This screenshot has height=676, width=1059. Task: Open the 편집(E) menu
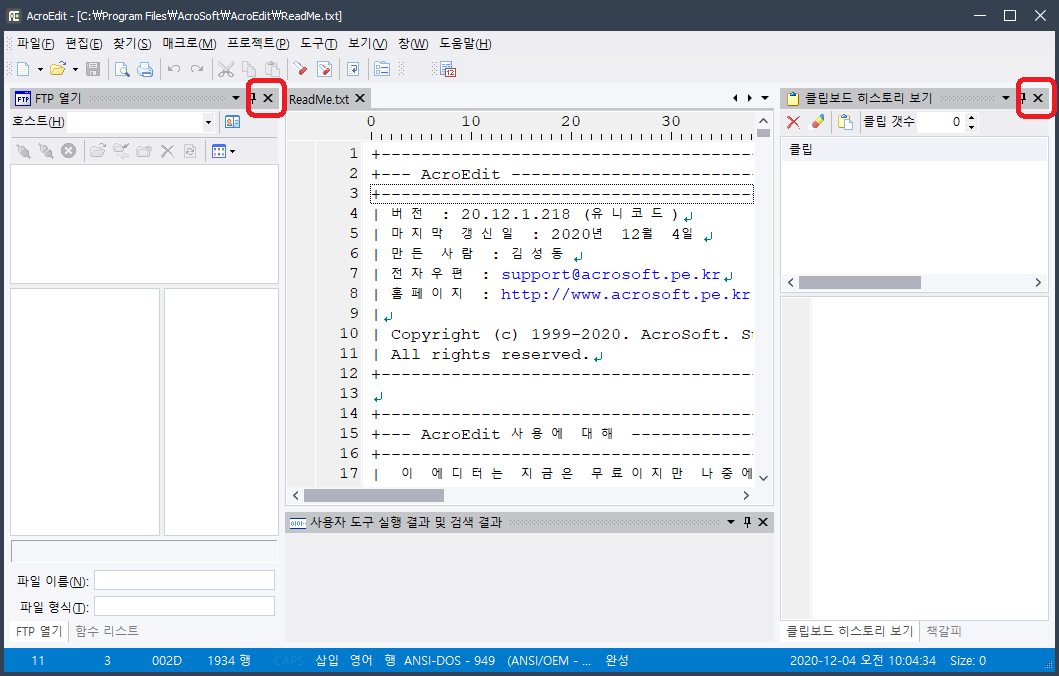pyautogui.click(x=84, y=44)
